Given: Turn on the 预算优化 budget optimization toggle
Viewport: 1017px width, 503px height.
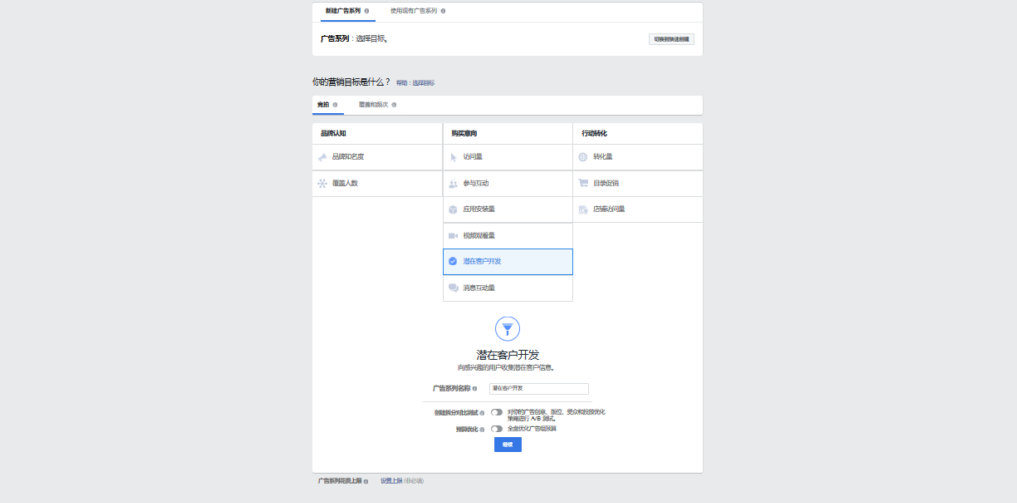Looking at the screenshot, I should tap(497, 428).
